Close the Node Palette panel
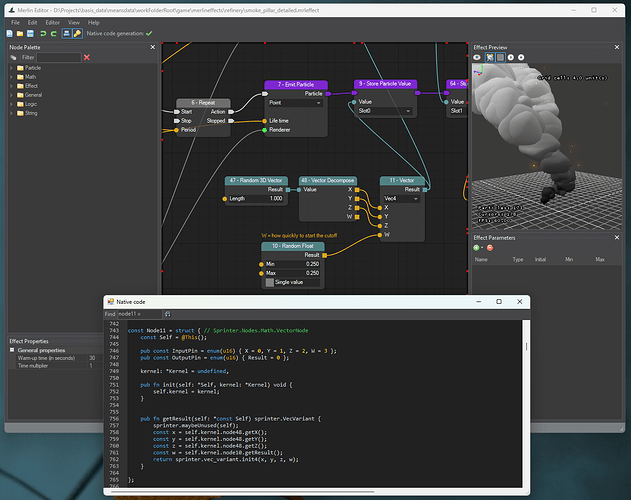The height and width of the screenshot is (500, 631). pyautogui.click(x=153, y=47)
